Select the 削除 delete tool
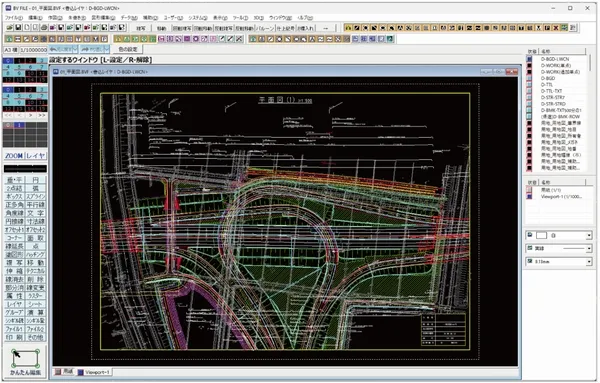 (x=36, y=279)
